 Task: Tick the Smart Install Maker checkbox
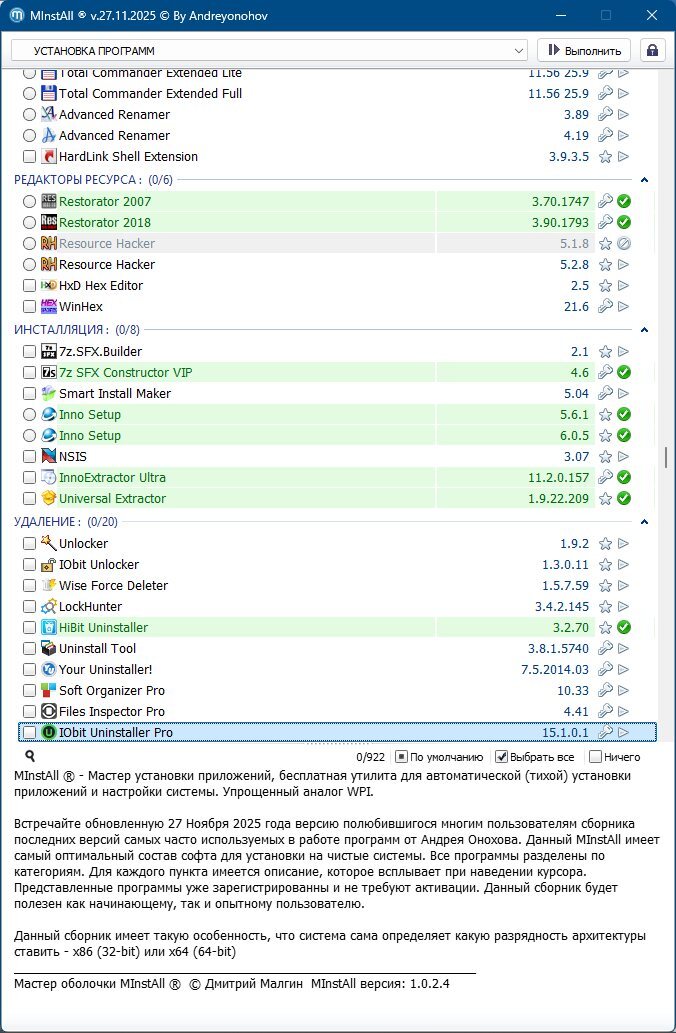[29, 394]
